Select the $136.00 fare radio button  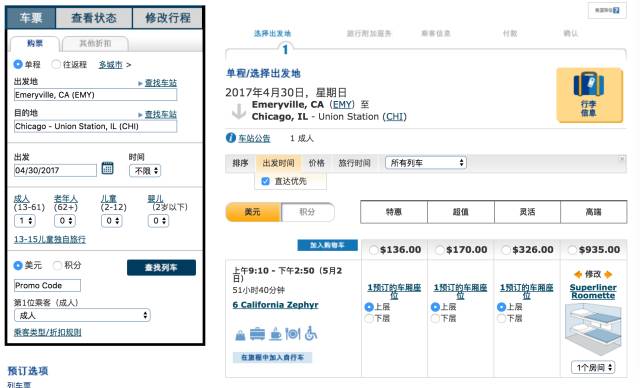tap(373, 250)
